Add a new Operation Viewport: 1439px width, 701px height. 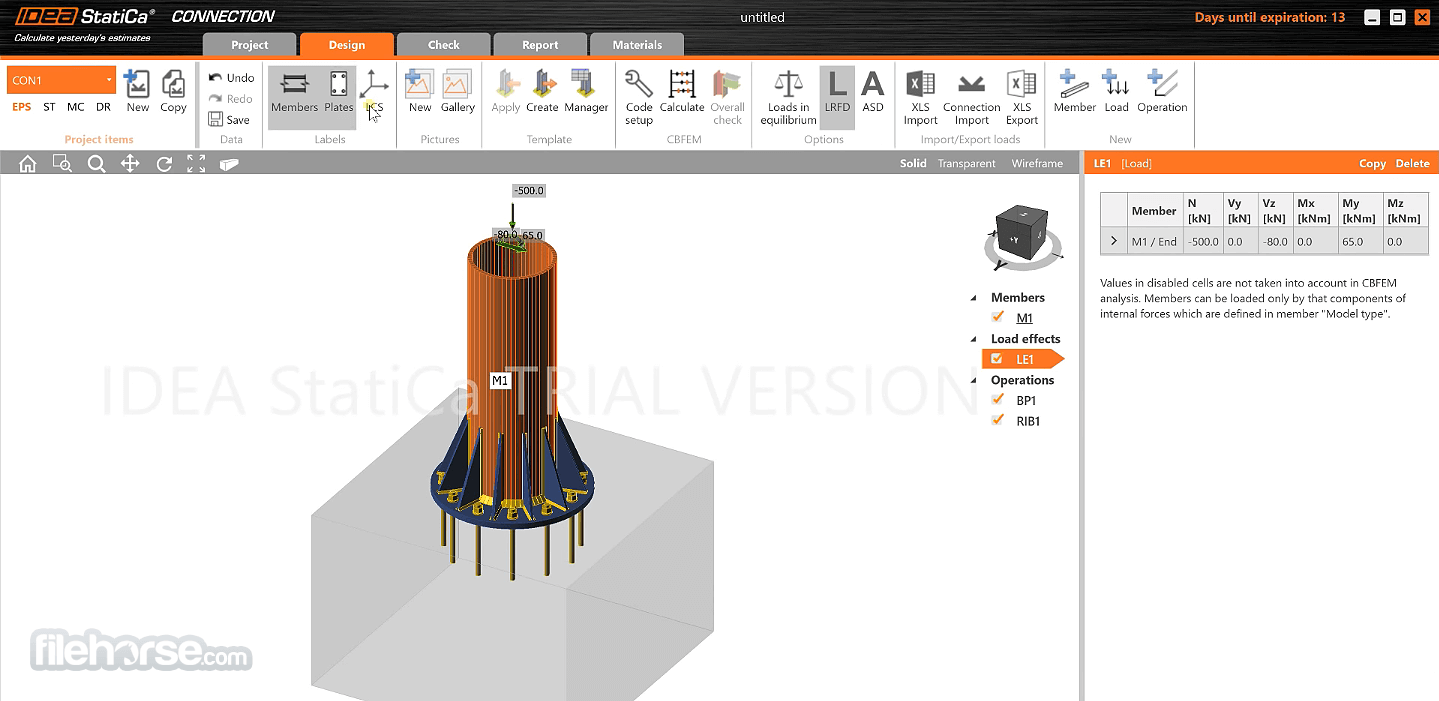click(1162, 92)
